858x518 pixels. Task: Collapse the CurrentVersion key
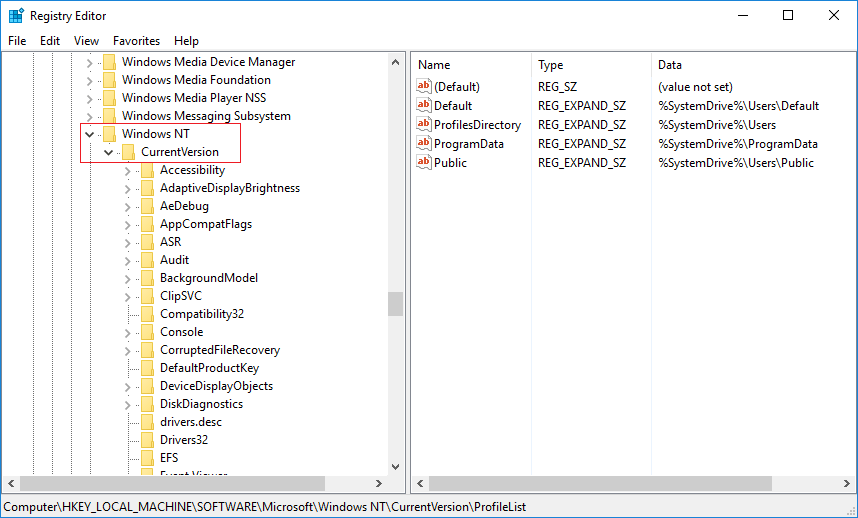[x=109, y=152]
